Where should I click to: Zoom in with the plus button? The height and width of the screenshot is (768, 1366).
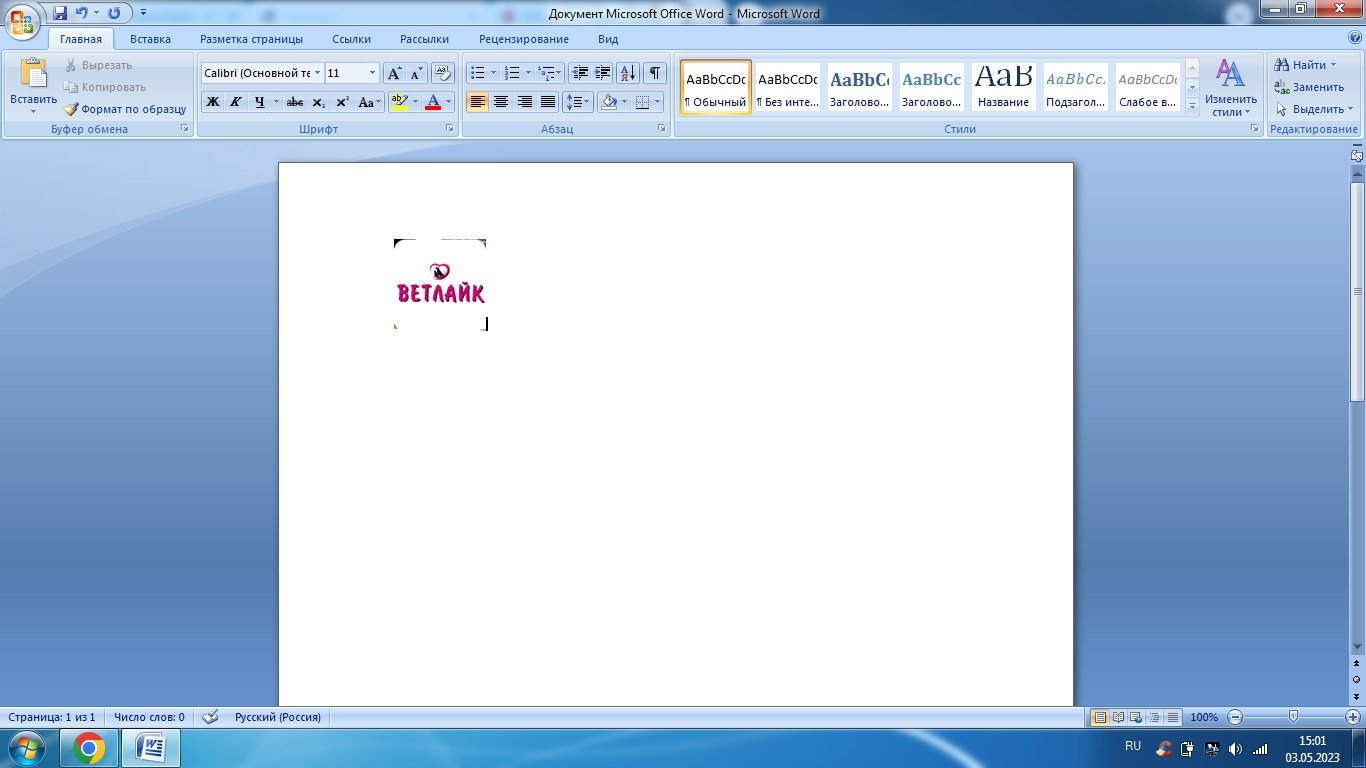[1353, 717]
